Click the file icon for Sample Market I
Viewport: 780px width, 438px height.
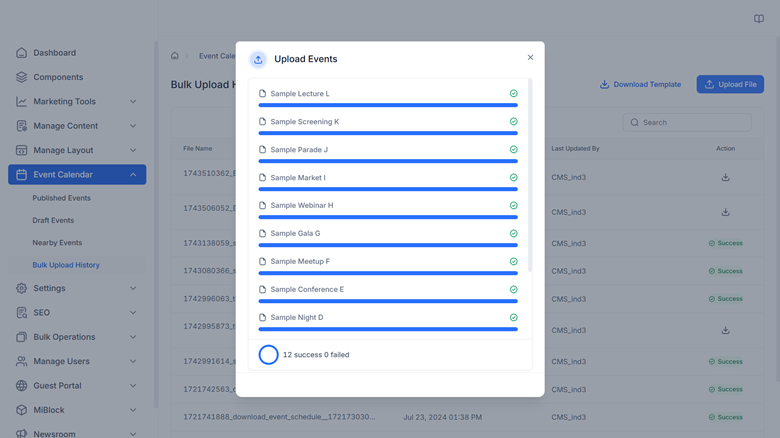point(263,177)
